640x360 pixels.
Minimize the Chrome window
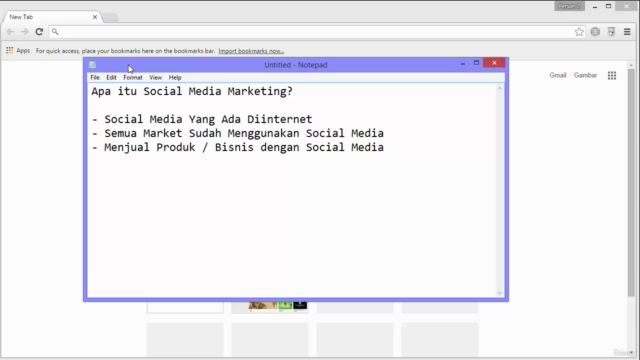click(x=595, y=7)
